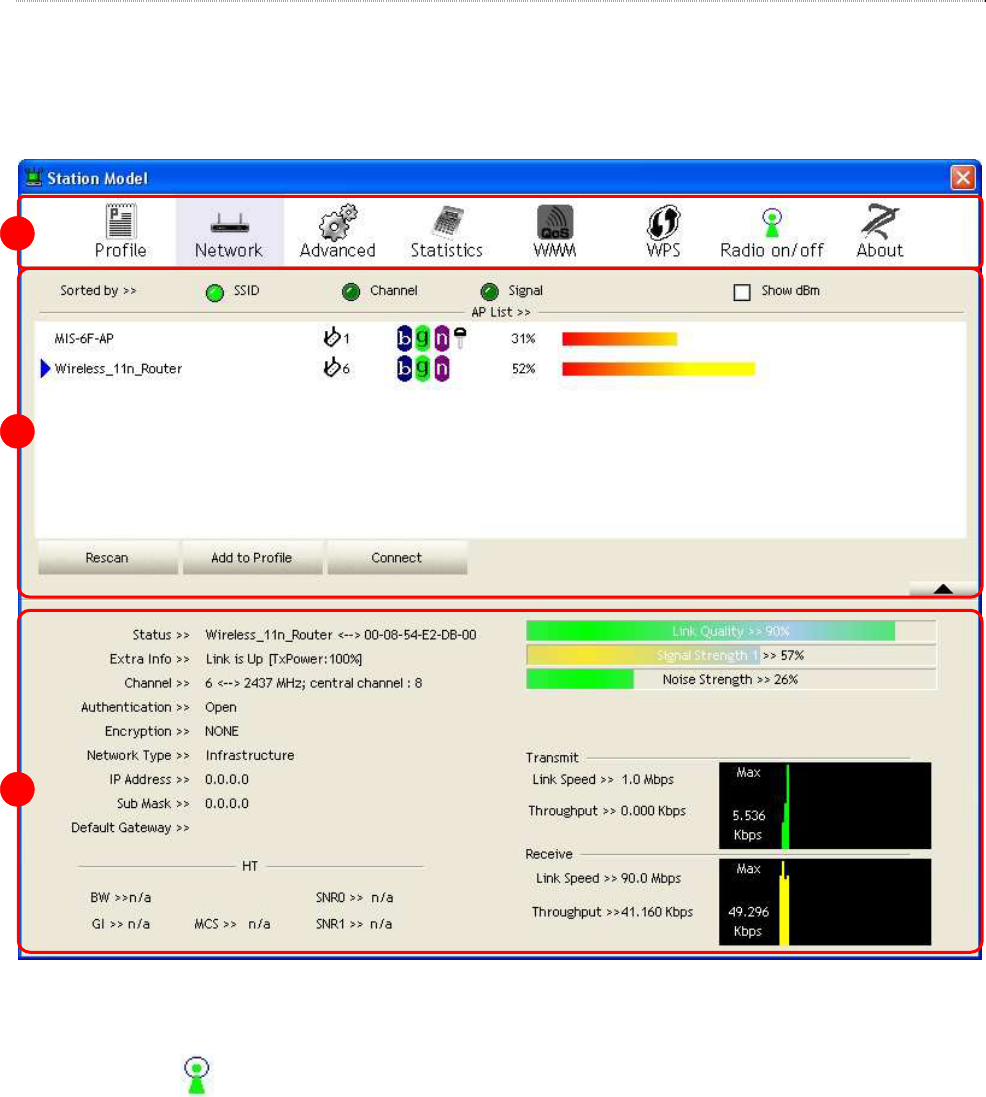Click the 31% signal value

523,339
